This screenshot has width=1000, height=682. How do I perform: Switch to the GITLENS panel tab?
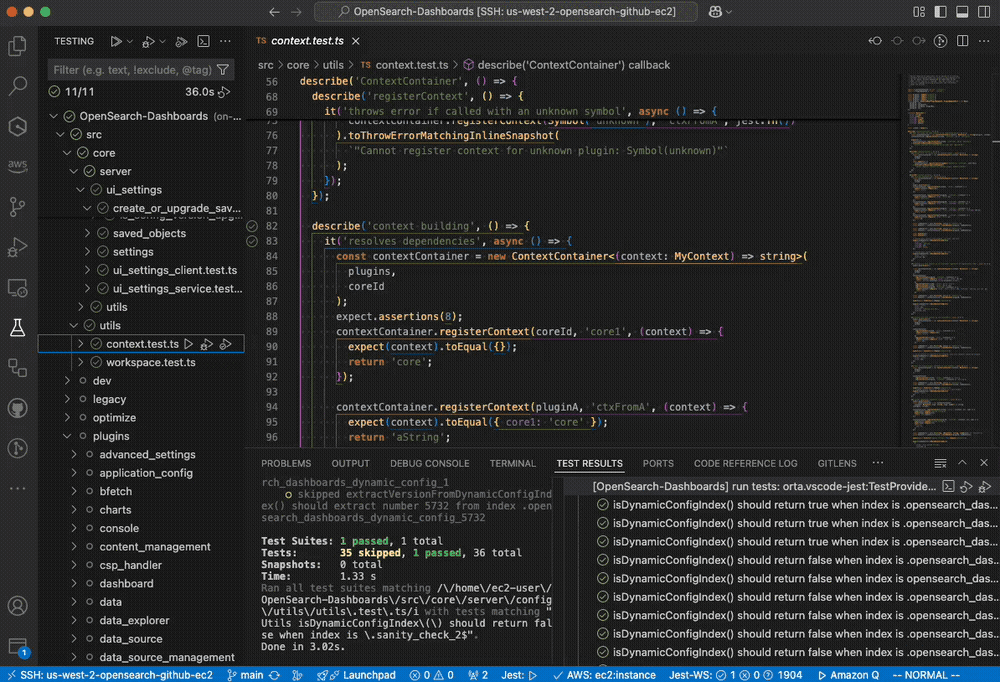pyautogui.click(x=837, y=463)
